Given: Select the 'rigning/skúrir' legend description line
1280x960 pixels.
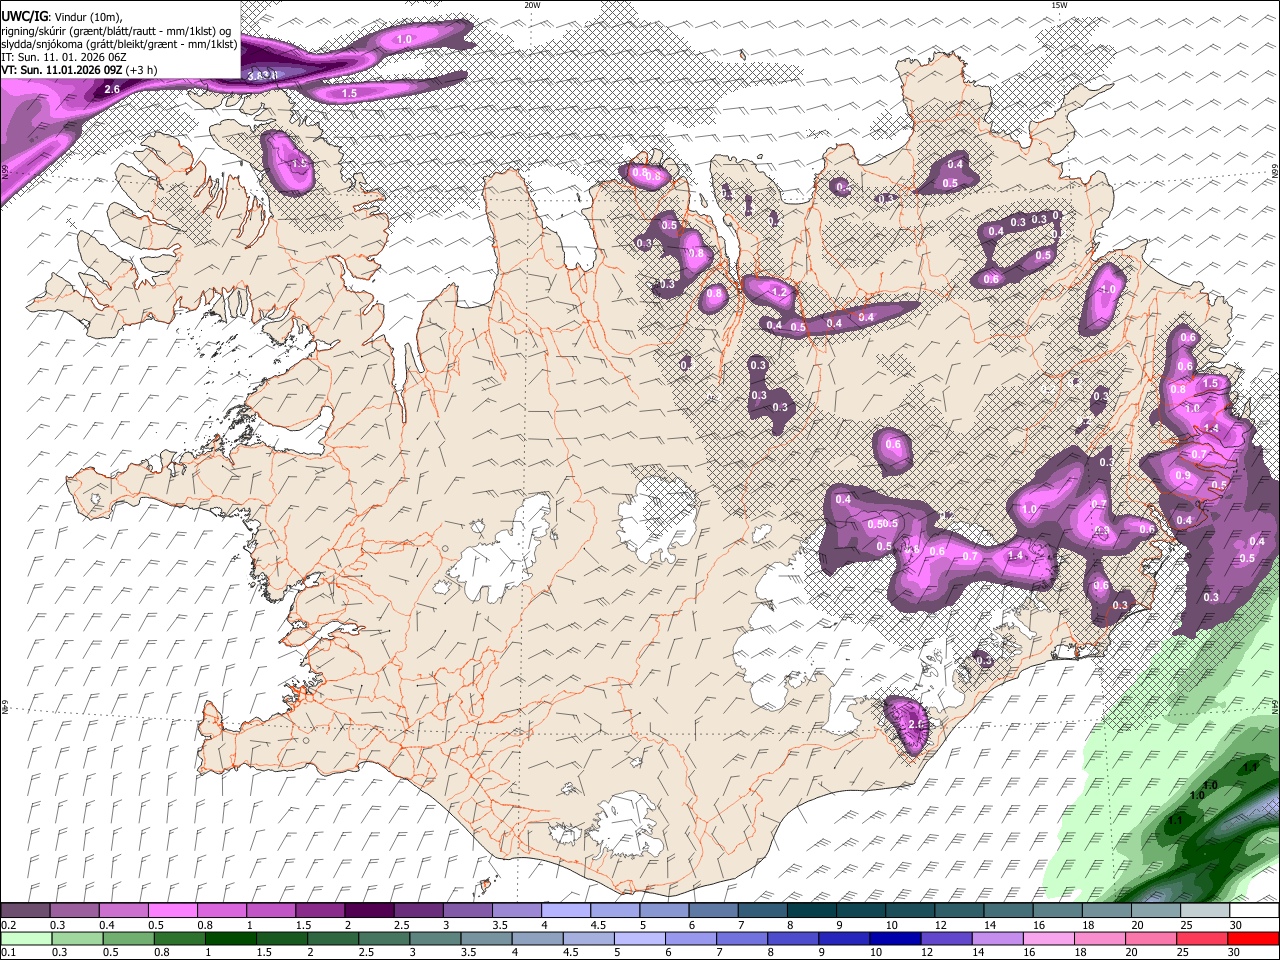Looking at the screenshot, I should click(116, 30).
